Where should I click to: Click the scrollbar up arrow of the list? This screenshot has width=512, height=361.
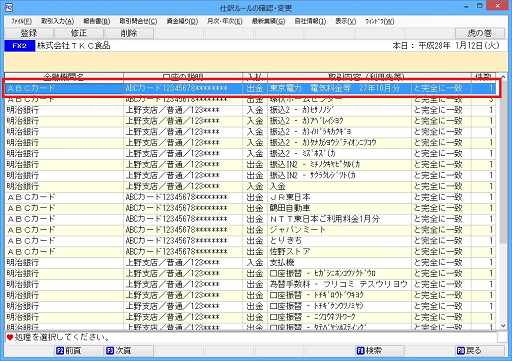click(x=503, y=77)
